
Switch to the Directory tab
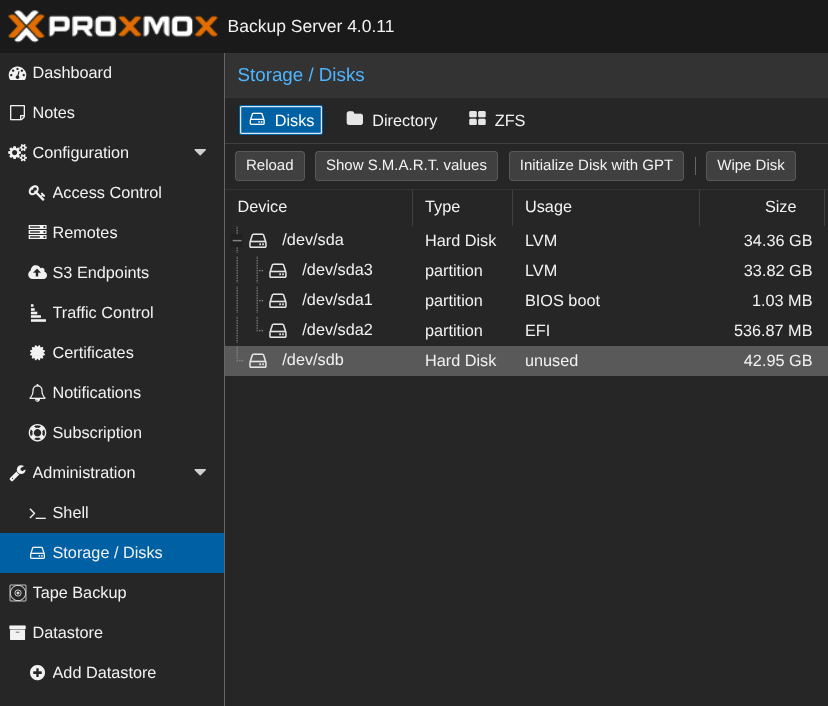click(x=392, y=120)
